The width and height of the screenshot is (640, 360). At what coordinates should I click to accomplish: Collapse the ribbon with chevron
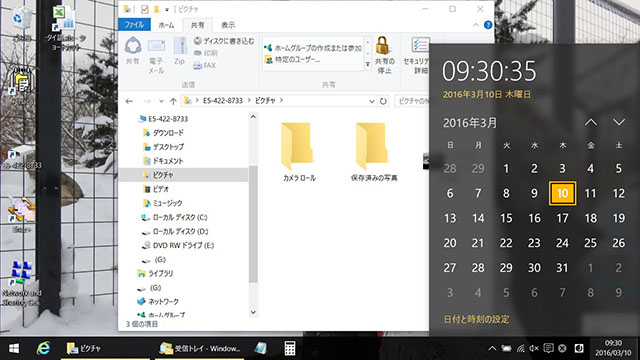pyautogui.click(x=476, y=25)
